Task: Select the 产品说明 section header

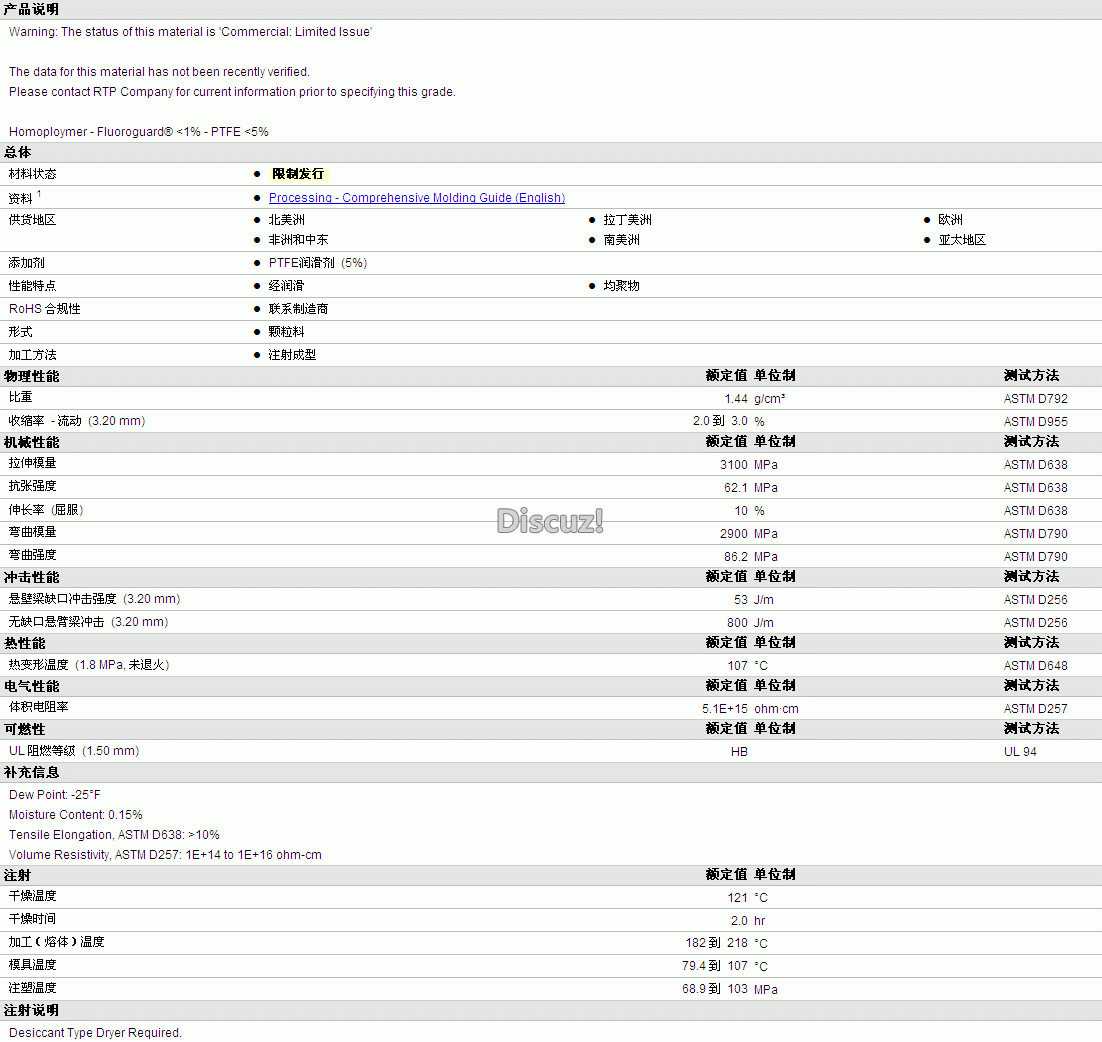Action: click(31, 10)
